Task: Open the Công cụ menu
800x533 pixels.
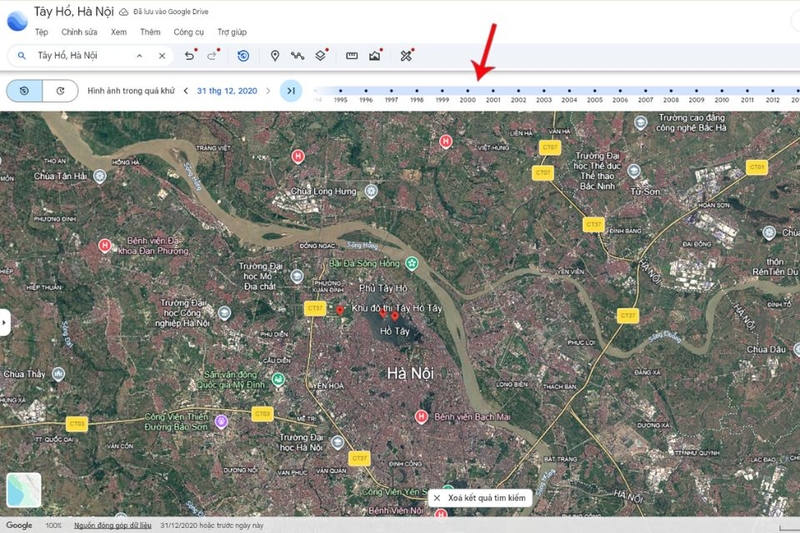Action: pos(189,32)
